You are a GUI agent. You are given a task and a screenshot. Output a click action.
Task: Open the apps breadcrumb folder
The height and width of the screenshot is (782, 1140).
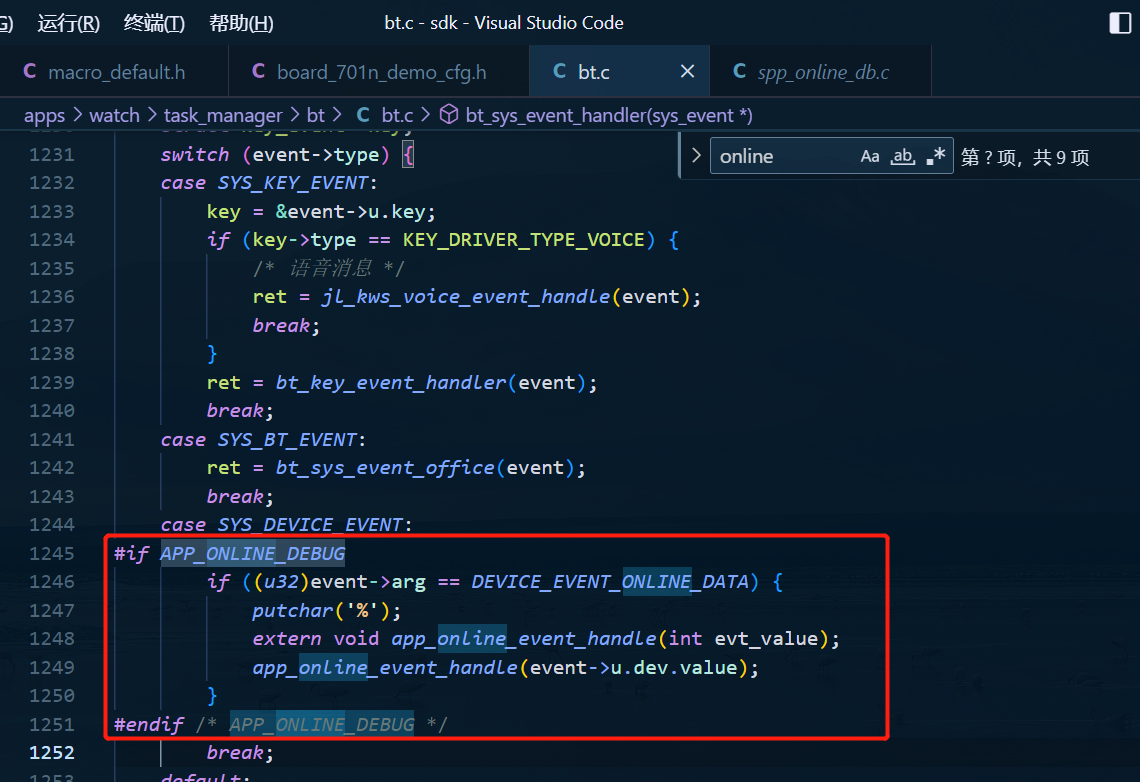(44, 116)
